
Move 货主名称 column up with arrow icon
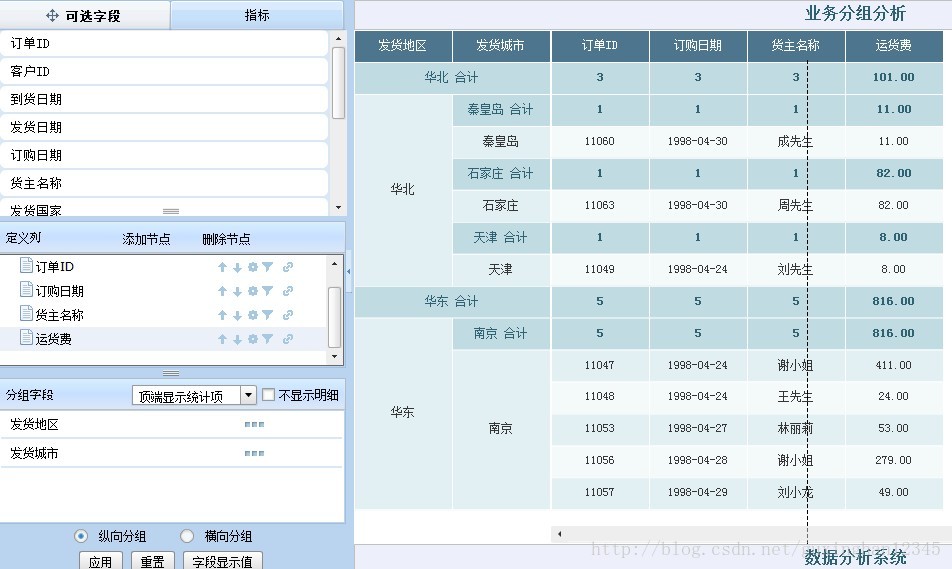[x=222, y=315]
